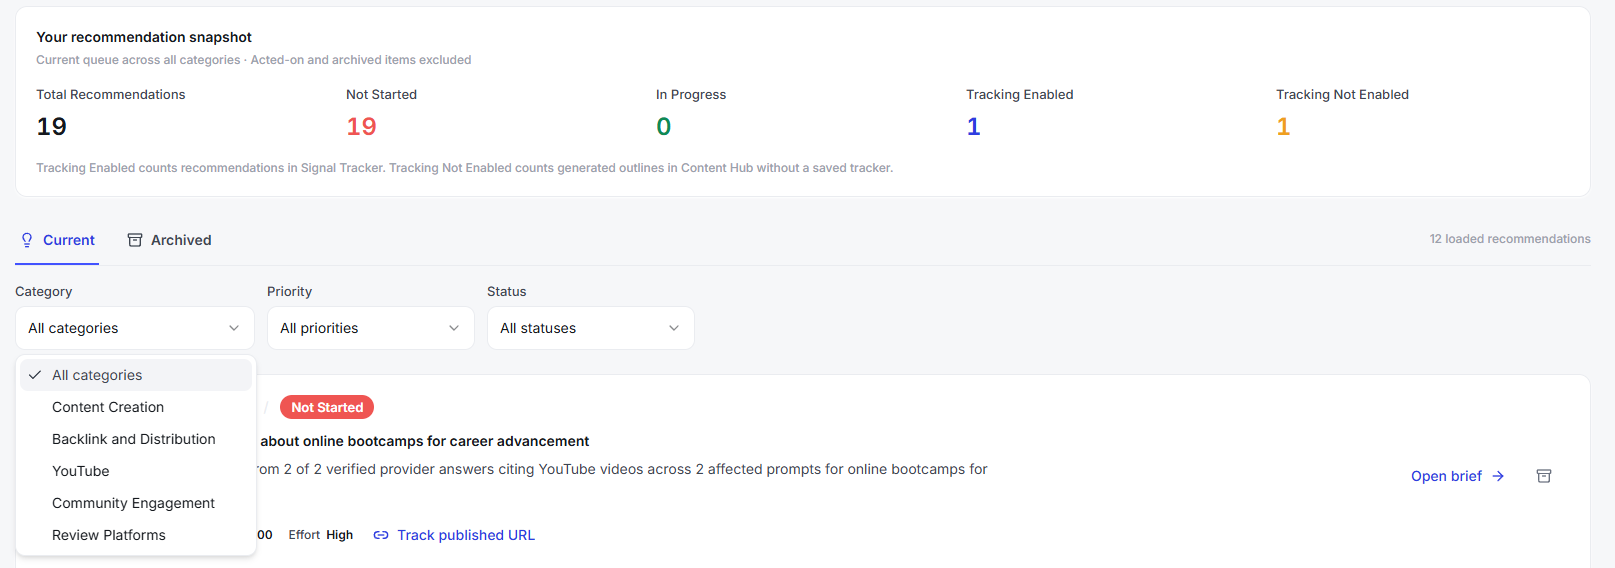Open the brief for the bootcamps recommendation
Image resolution: width=1615 pixels, height=568 pixels.
point(1457,476)
